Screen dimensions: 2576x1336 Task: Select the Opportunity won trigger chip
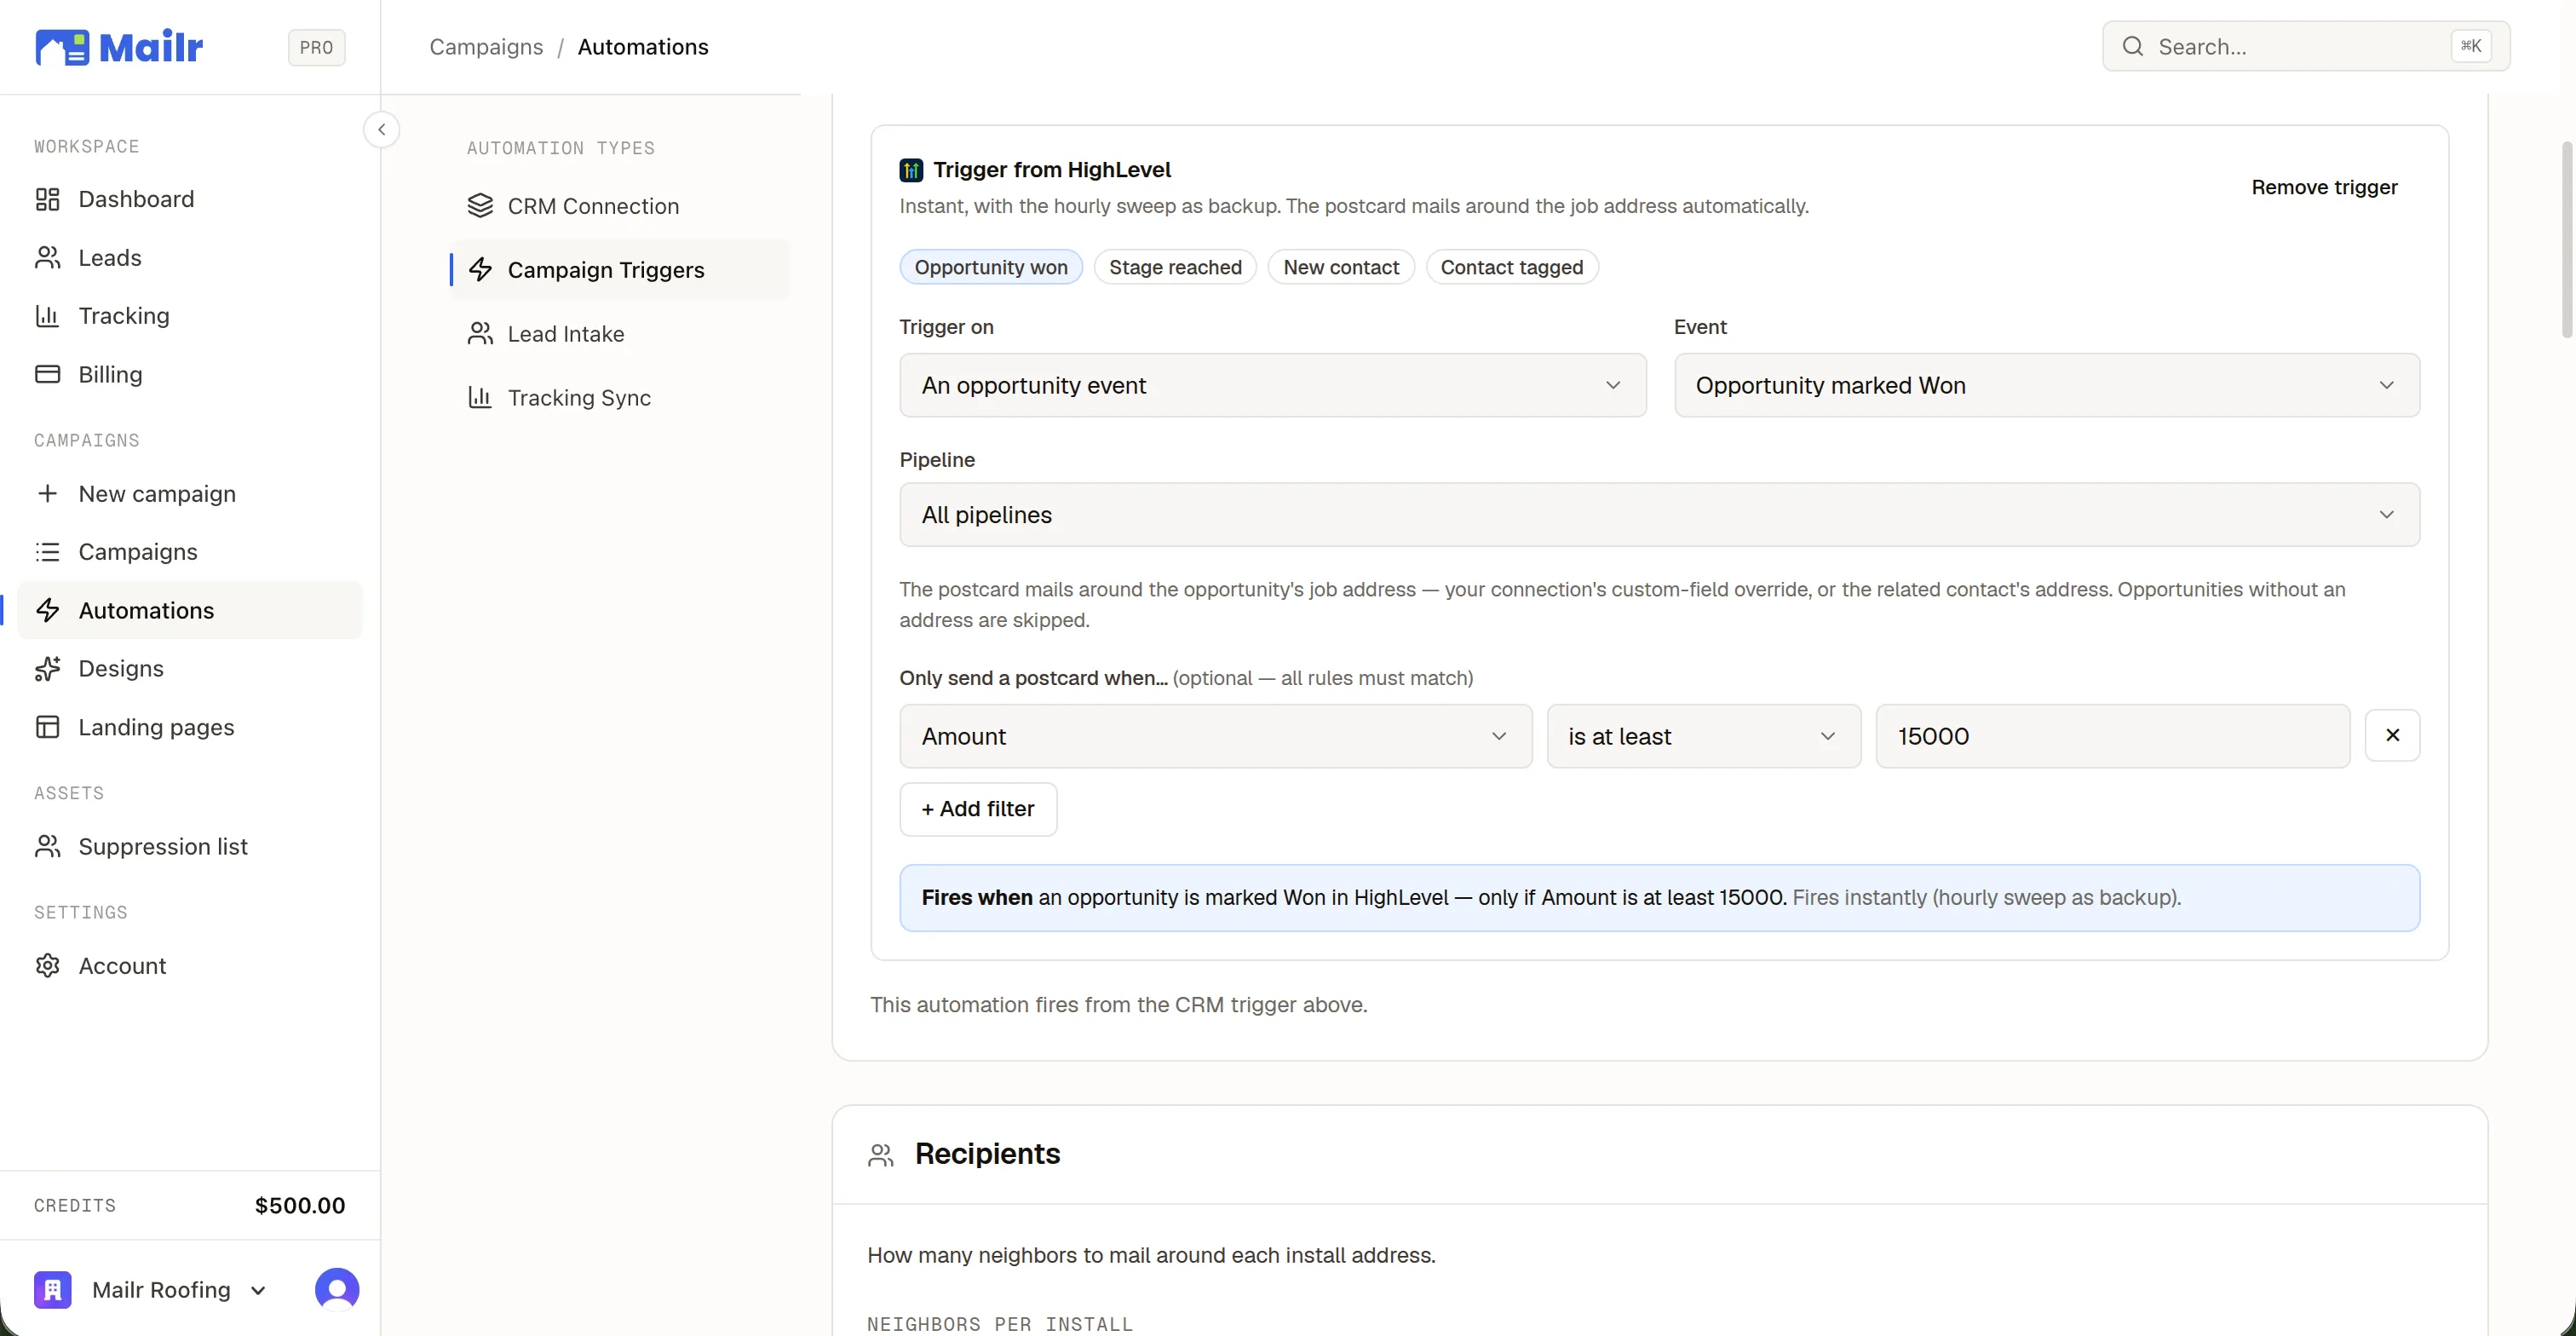click(991, 267)
